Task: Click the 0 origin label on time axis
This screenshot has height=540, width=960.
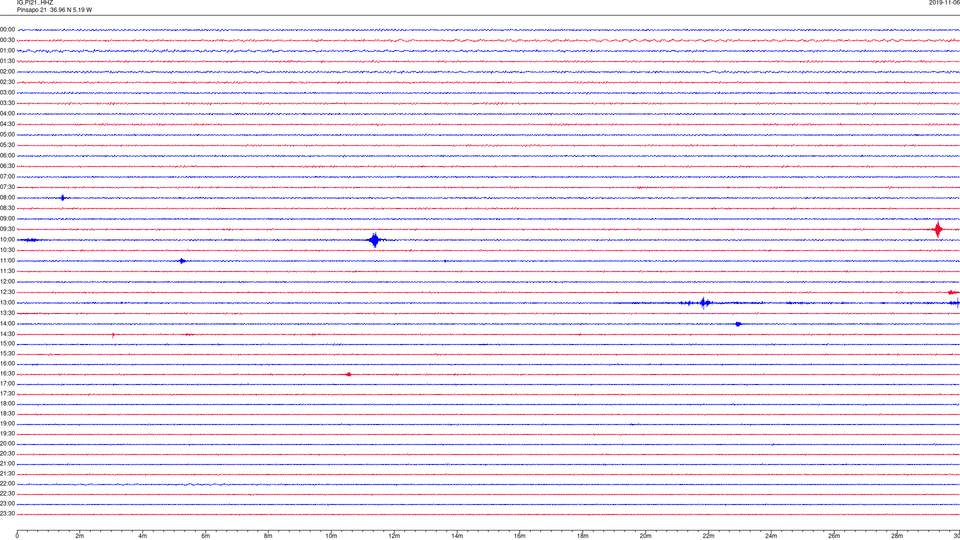Action: (x=17, y=536)
